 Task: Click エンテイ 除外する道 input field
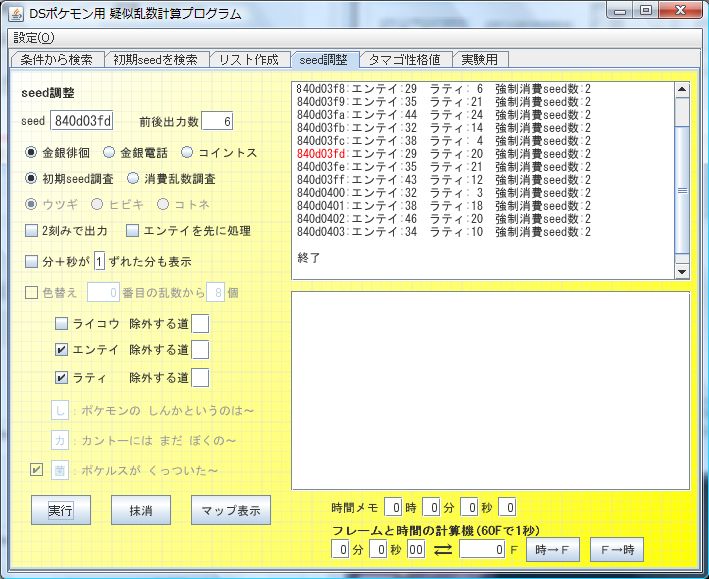[200, 350]
